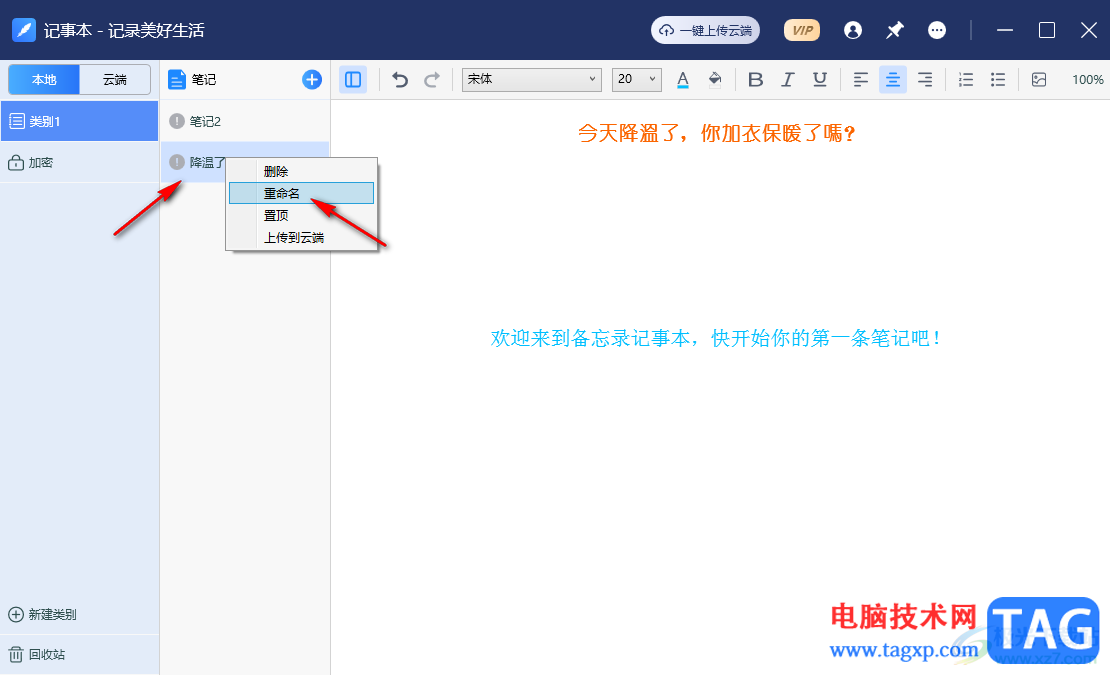The height and width of the screenshot is (675, 1110).
Task: Align text to the left
Action: click(860, 79)
